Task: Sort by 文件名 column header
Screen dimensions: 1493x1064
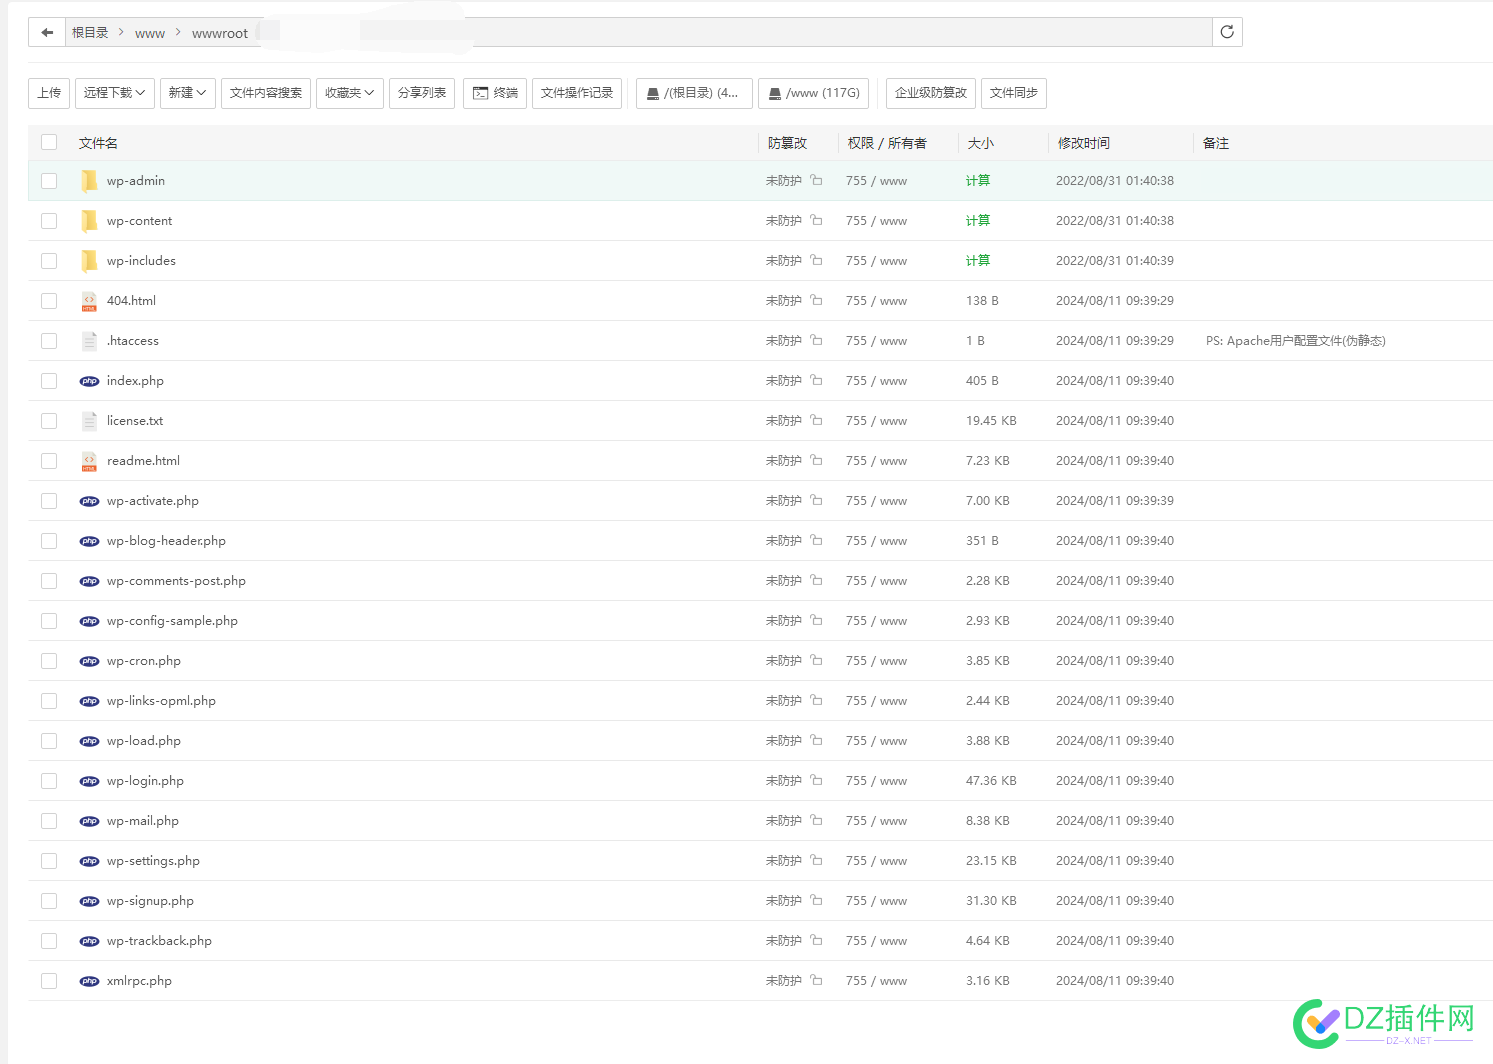Action: click(98, 143)
